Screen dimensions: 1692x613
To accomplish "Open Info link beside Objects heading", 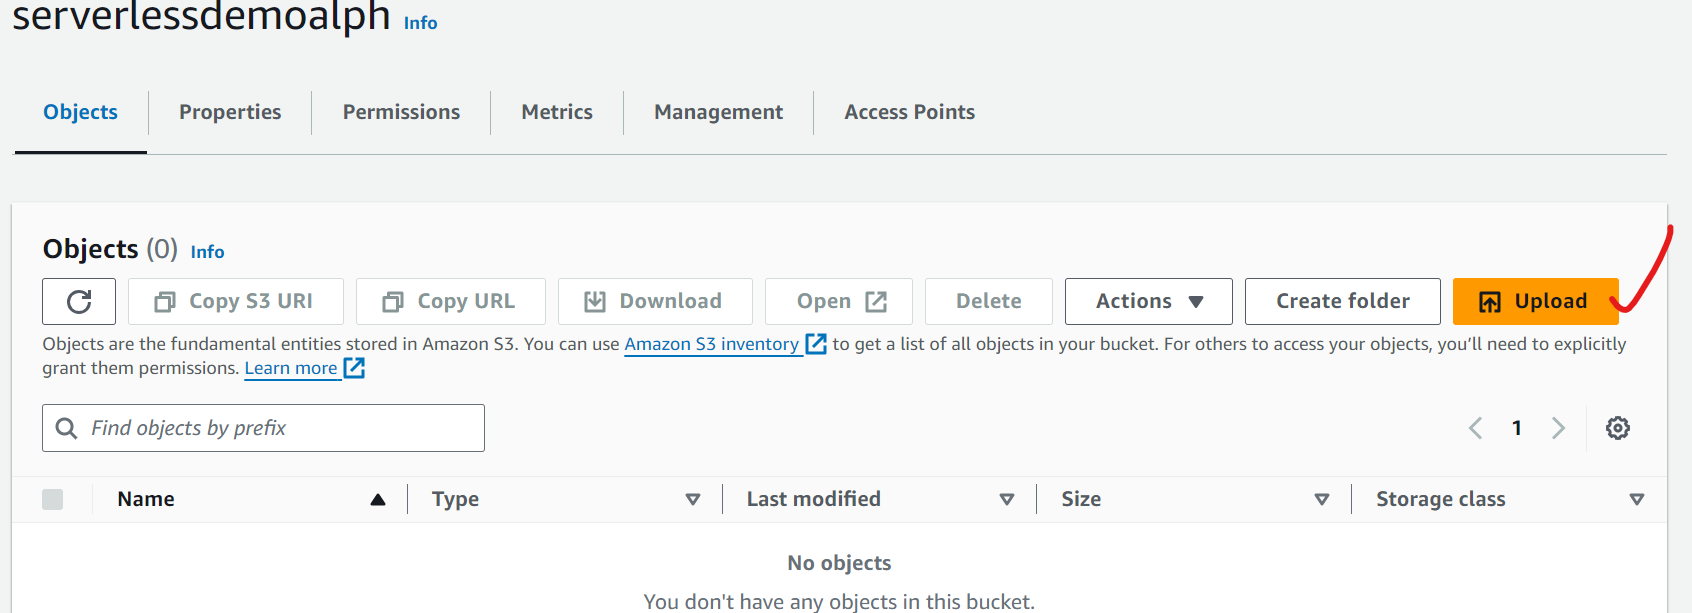I will click(207, 252).
